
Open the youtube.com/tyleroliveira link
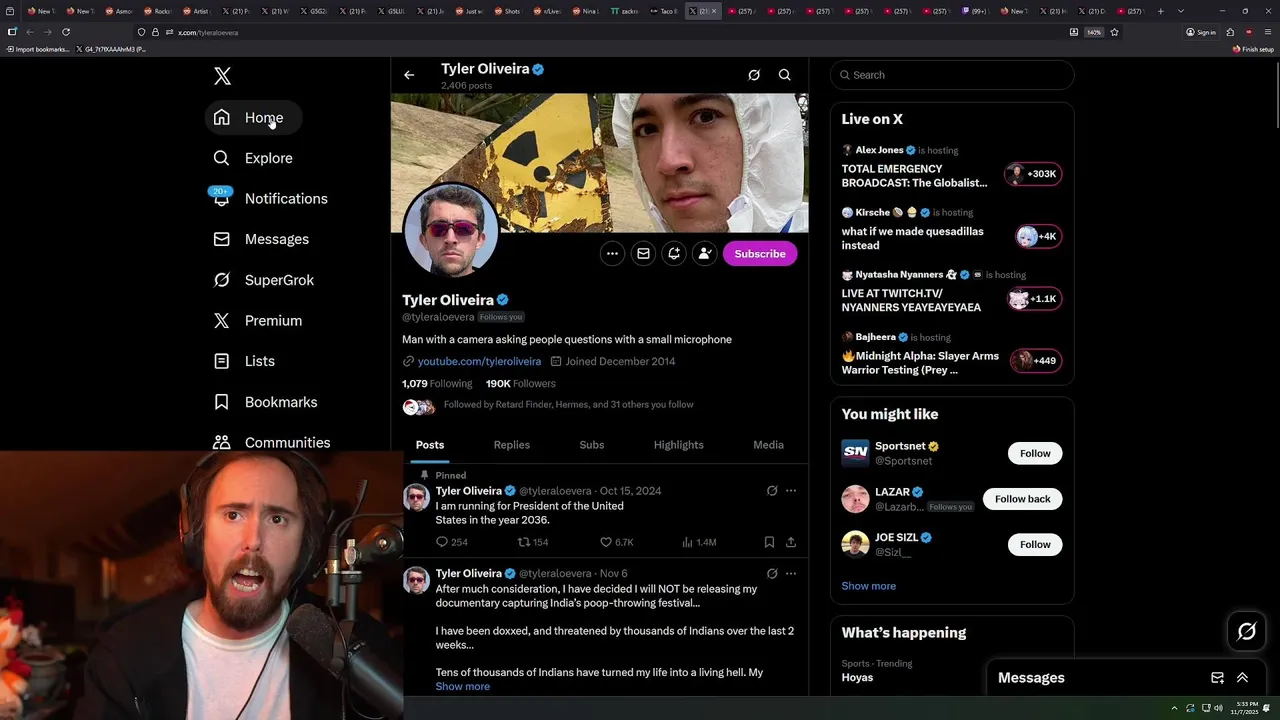click(x=479, y=361)
